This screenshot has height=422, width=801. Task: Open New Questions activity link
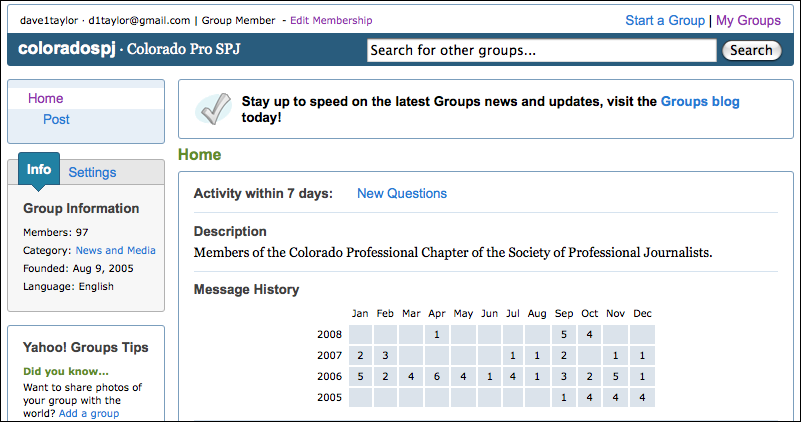coord(402,193)
